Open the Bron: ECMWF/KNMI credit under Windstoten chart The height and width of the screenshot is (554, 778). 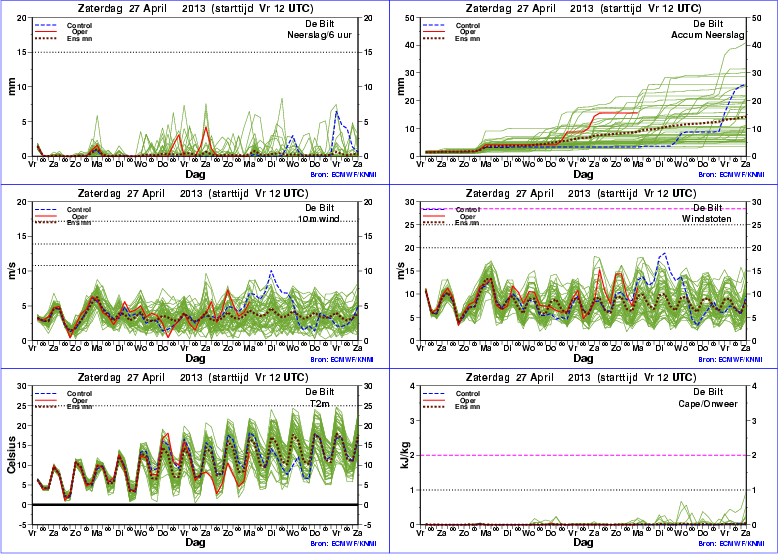pyautogui.click(x=731, y=360)
